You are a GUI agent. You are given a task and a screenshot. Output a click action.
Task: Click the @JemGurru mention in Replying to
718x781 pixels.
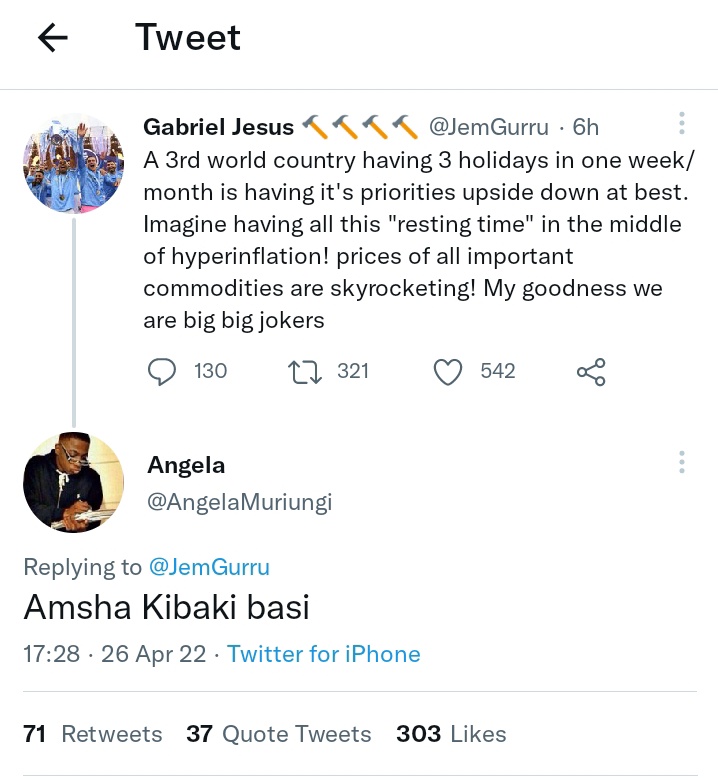(209, 567)
